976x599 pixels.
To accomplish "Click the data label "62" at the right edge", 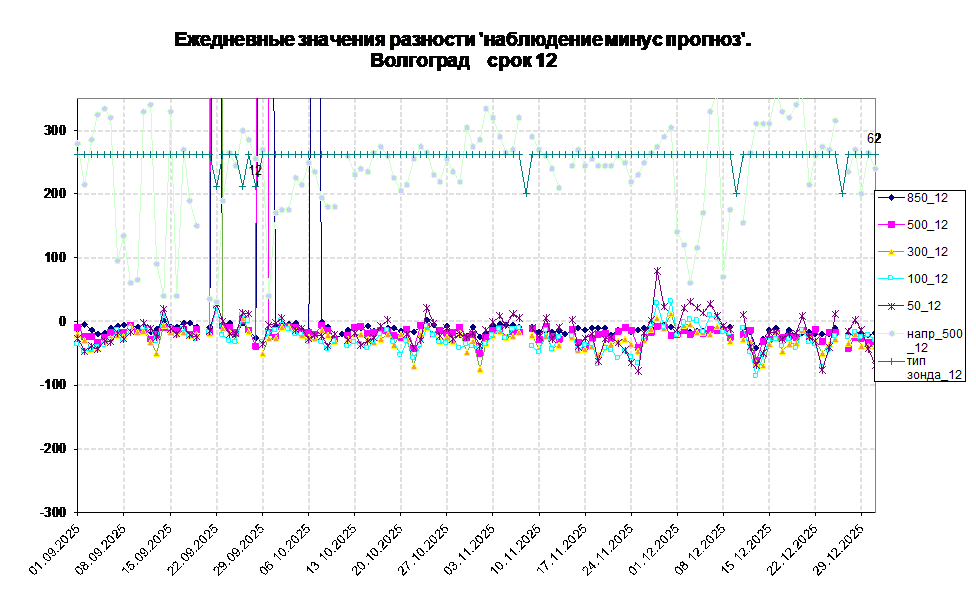I will pyautogui.click(x=871, y=139).
